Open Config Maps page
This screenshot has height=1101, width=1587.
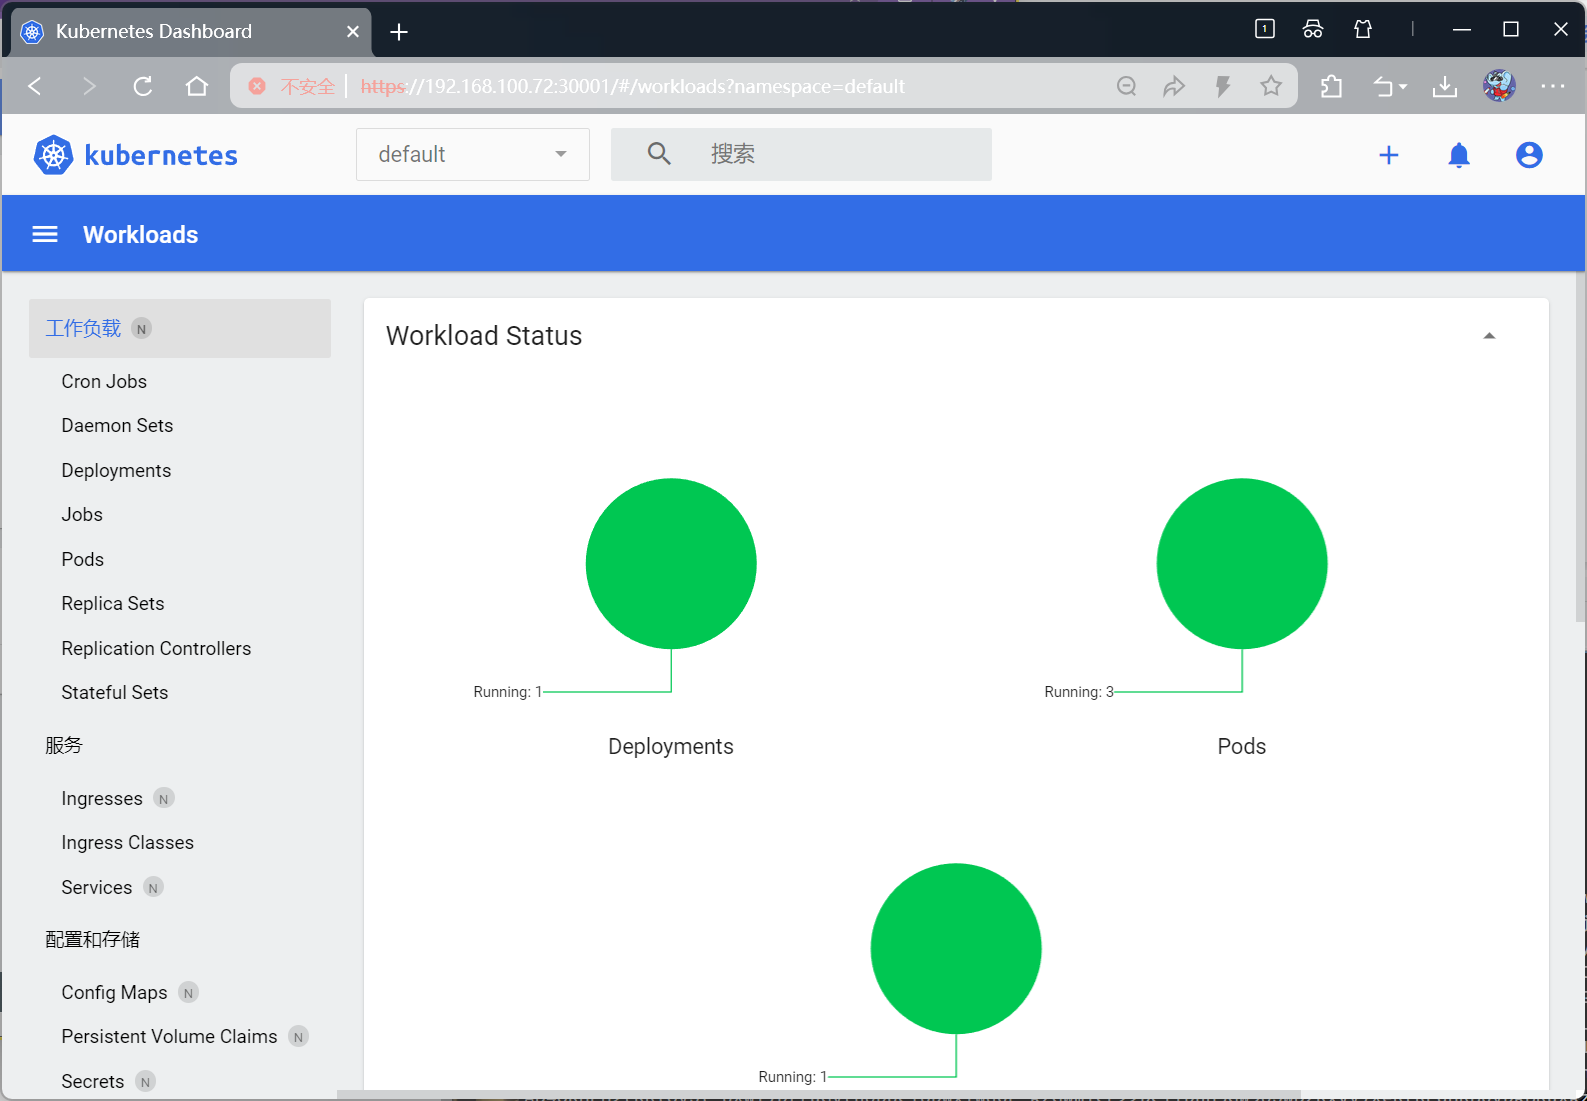114,992
